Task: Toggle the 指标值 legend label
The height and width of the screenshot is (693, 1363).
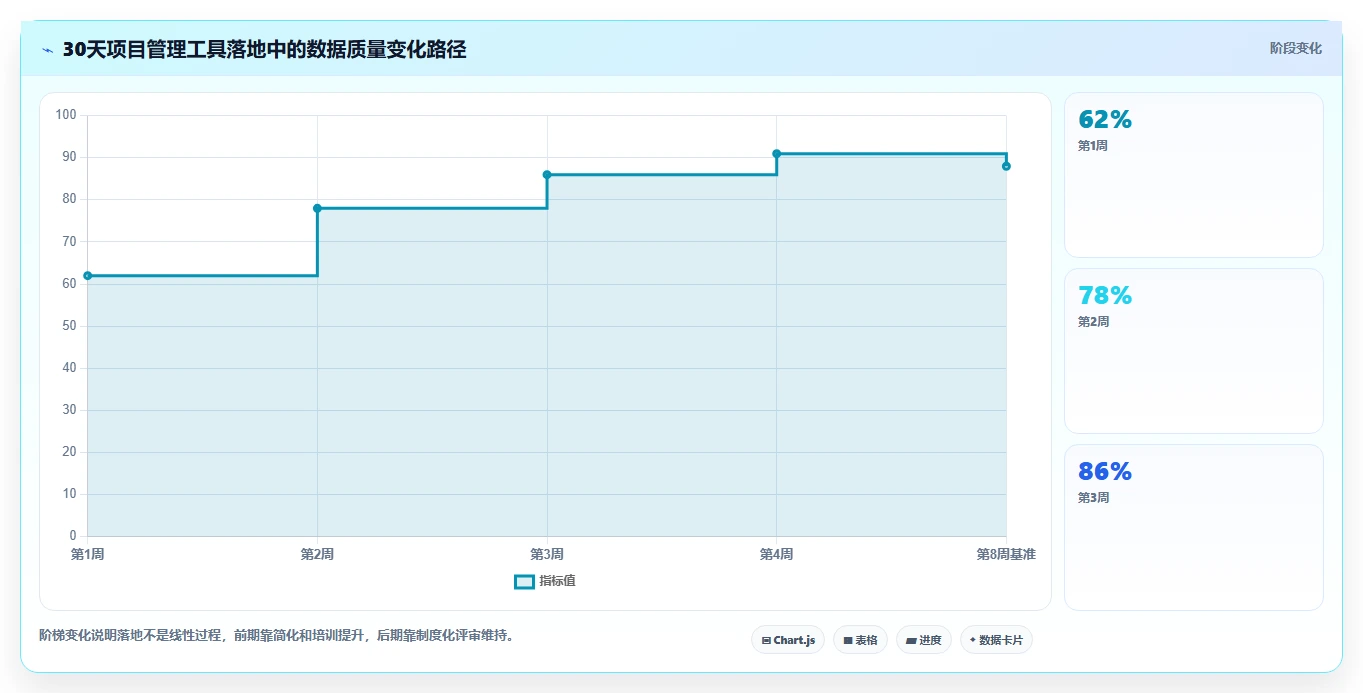Action: coord(557,582)
